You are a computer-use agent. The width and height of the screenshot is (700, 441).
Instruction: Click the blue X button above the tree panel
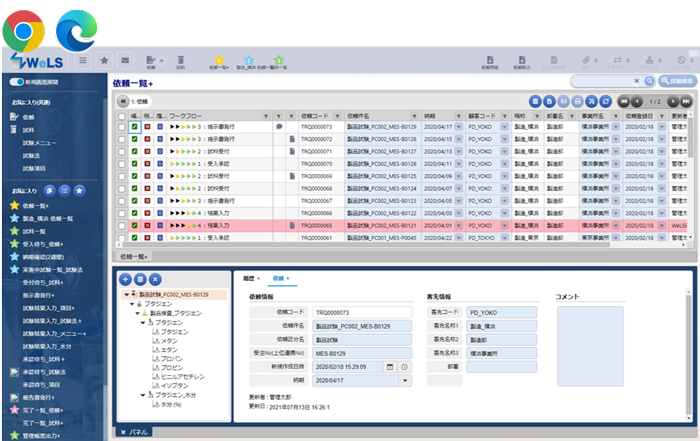click(155, 279)
